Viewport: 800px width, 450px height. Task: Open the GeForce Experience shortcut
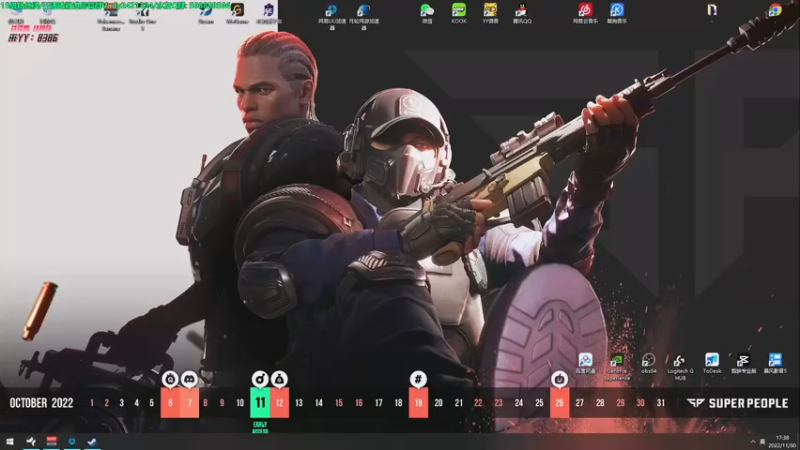pos(617,367)
